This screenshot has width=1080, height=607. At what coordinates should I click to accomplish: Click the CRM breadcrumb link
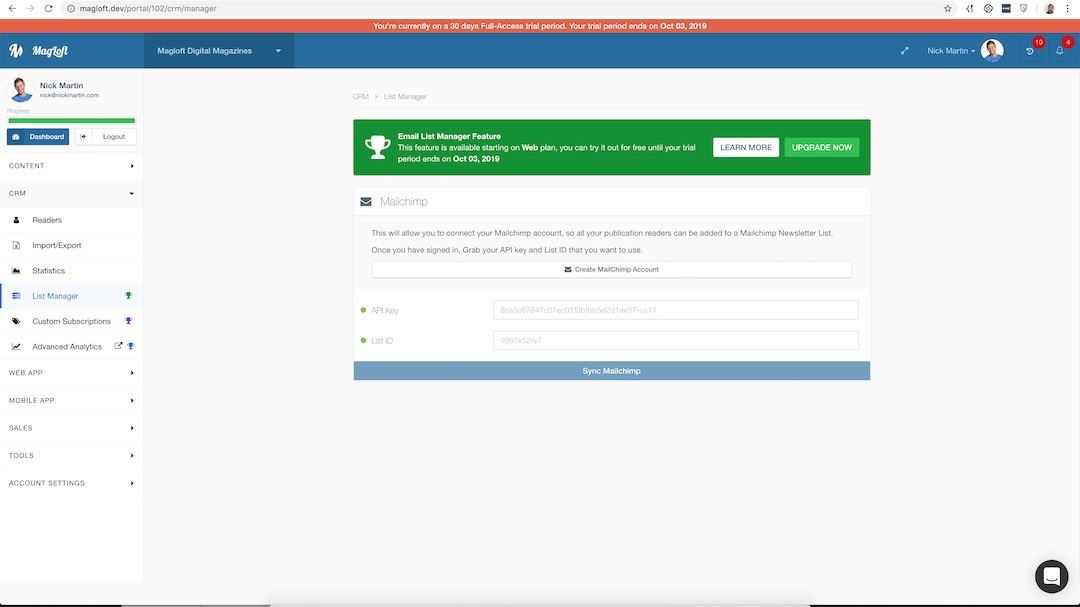pos(360,96)
